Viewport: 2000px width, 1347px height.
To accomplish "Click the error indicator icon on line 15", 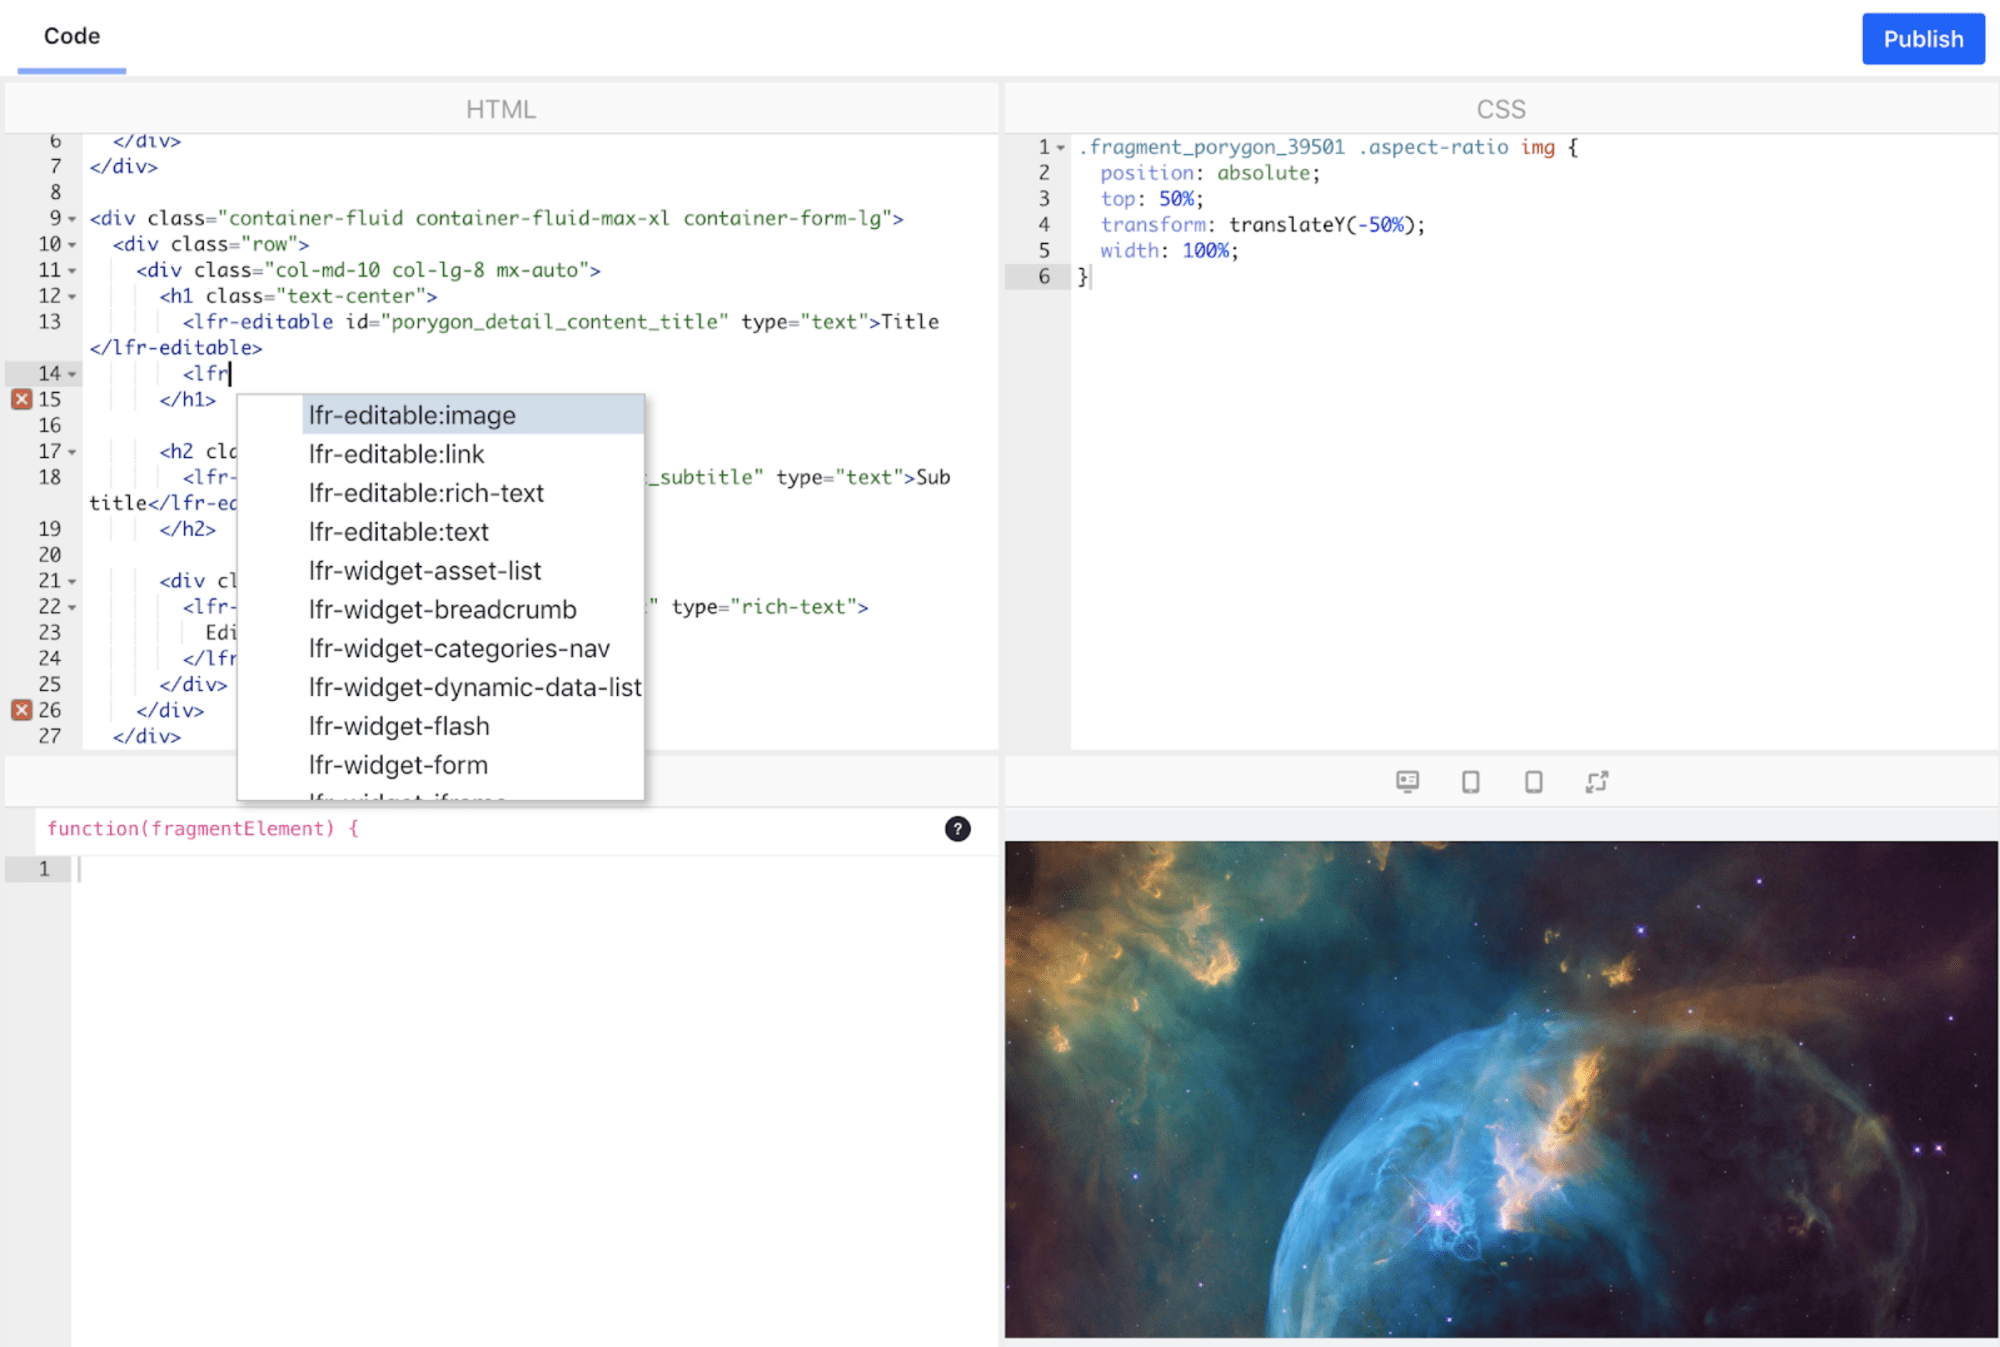I will tap(23, 398).
